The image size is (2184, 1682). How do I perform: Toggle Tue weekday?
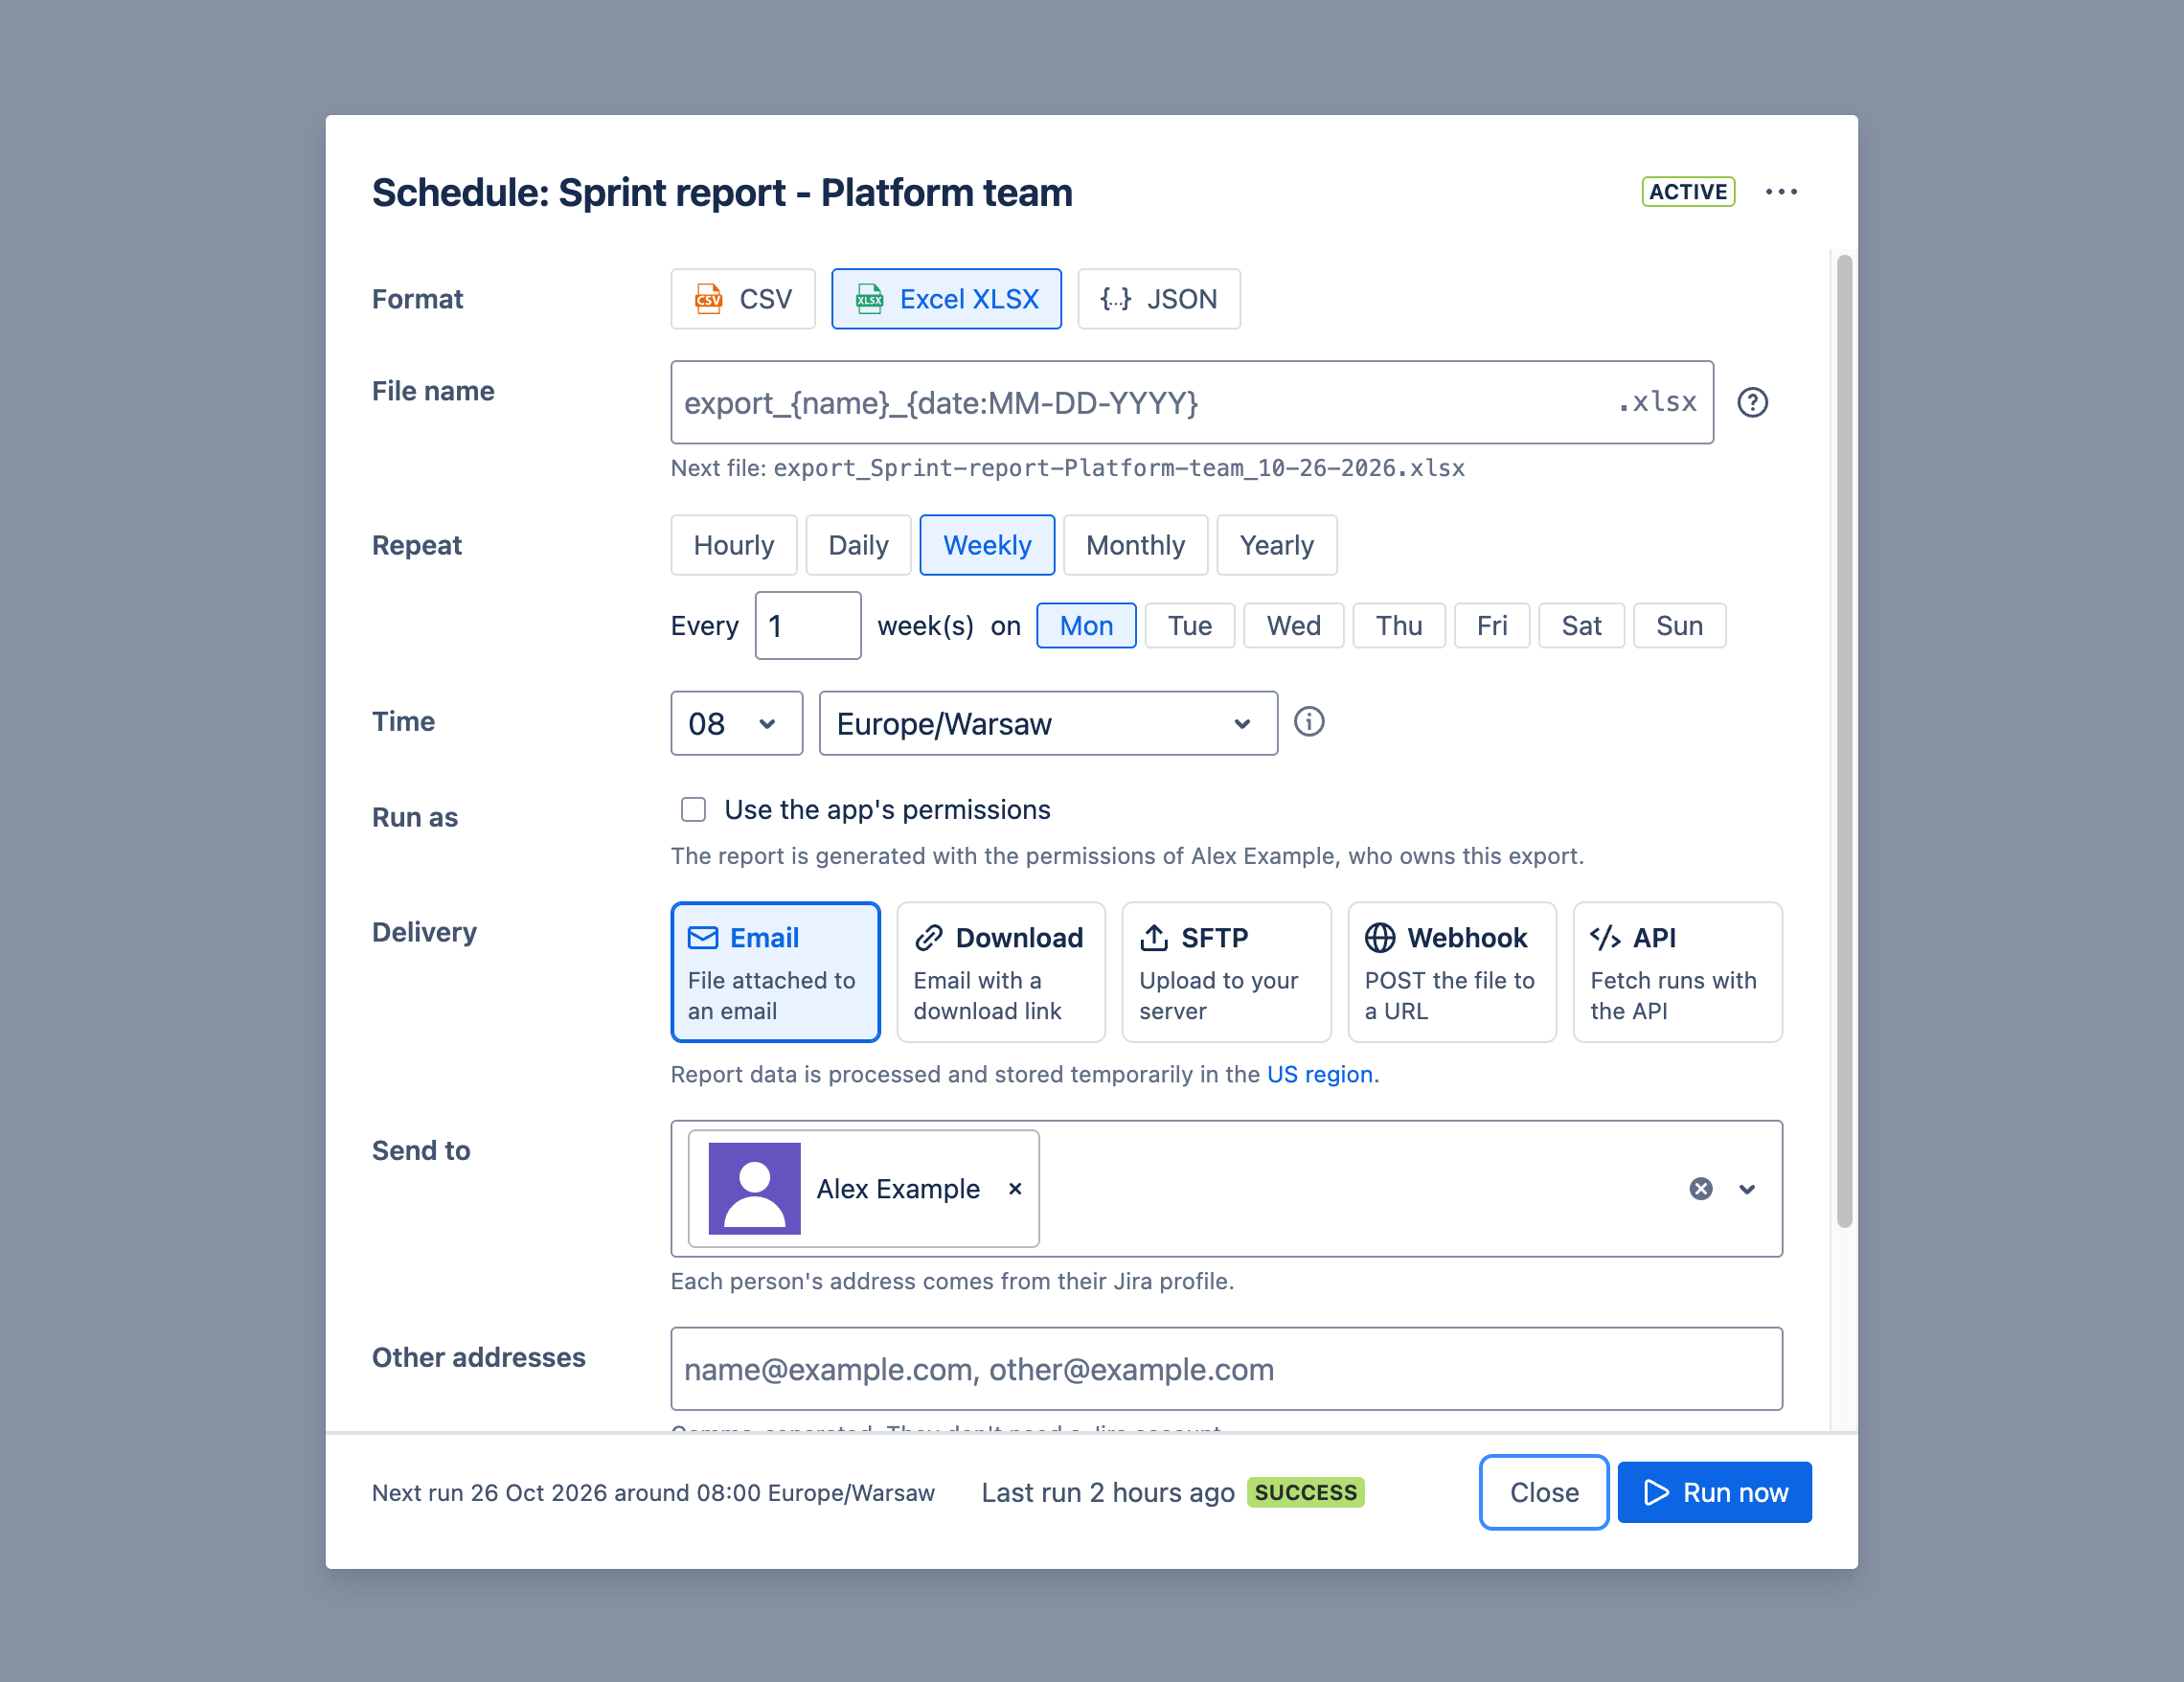tap(1189, 626)
